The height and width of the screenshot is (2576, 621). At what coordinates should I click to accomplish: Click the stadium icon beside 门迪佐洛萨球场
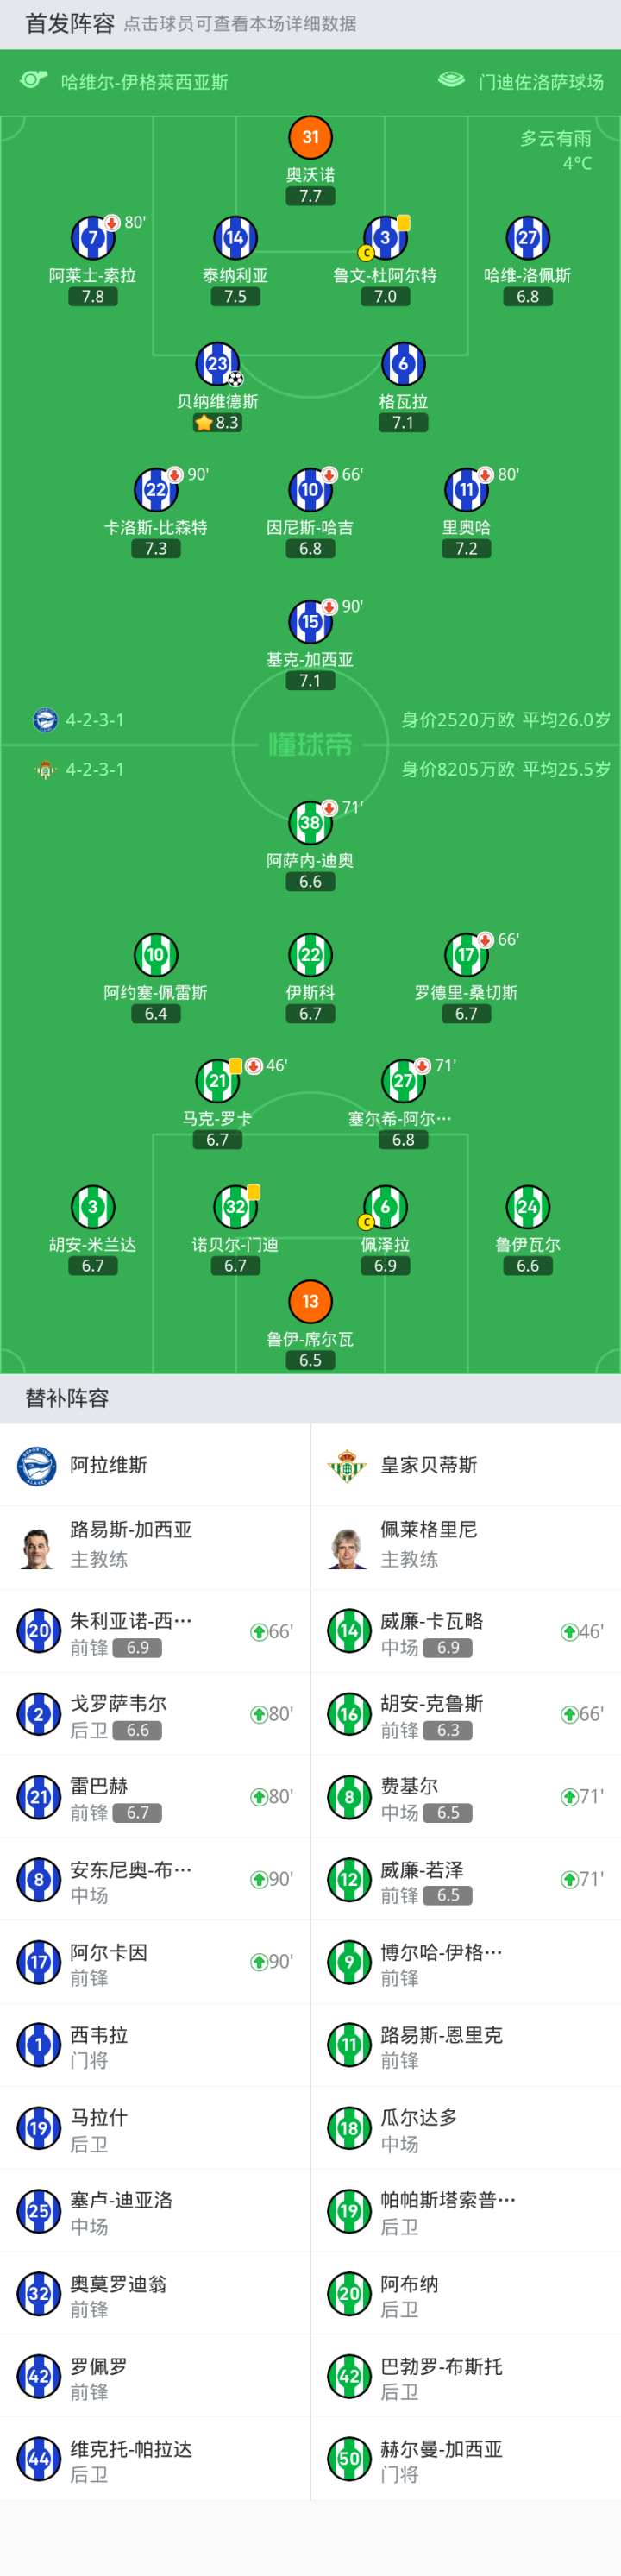click(452, 80)
